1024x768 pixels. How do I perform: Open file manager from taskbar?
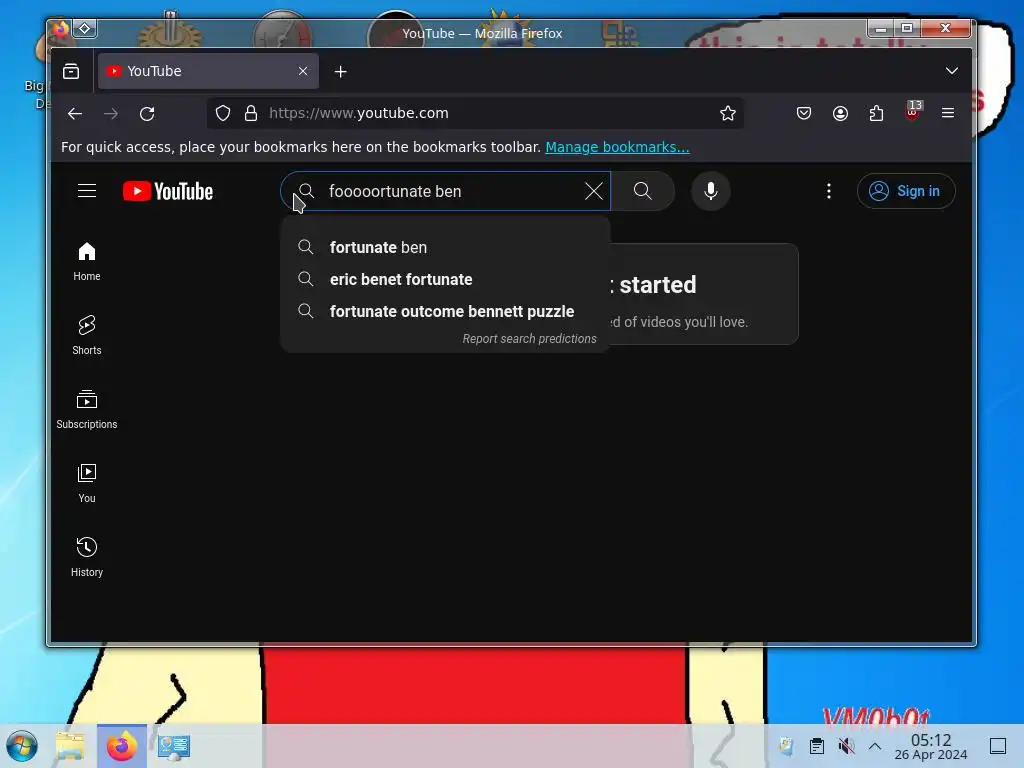pos(71,746)
